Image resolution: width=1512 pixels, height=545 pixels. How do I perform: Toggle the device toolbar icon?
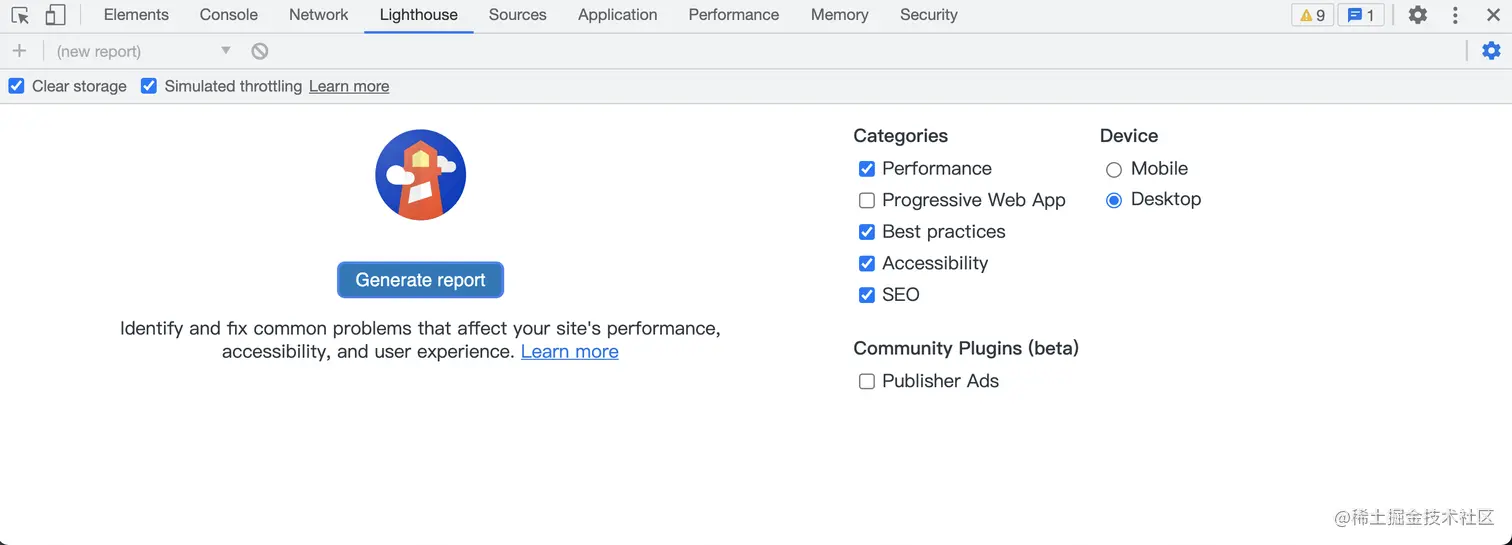[55, 15]
